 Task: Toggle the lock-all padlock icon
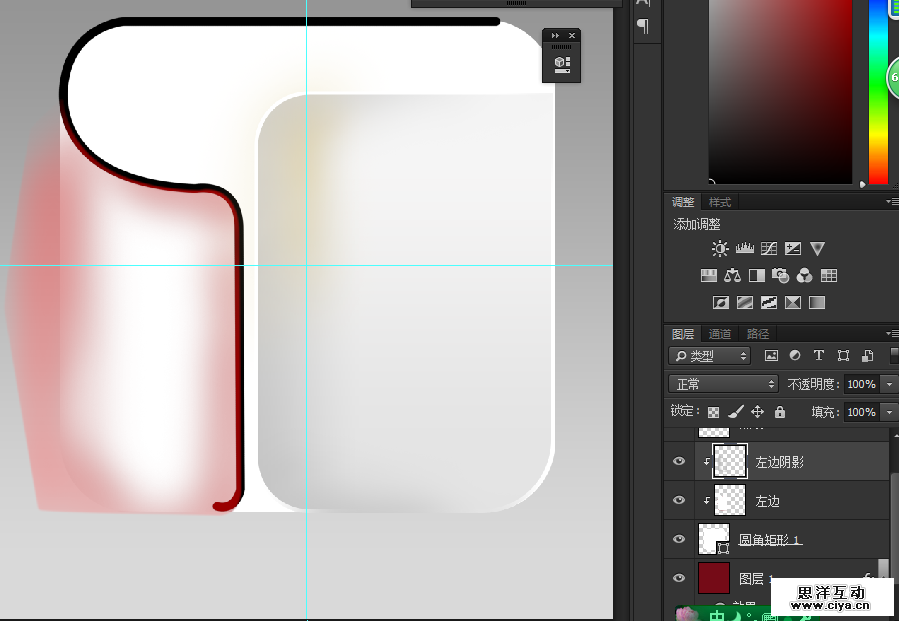point(780,412)
